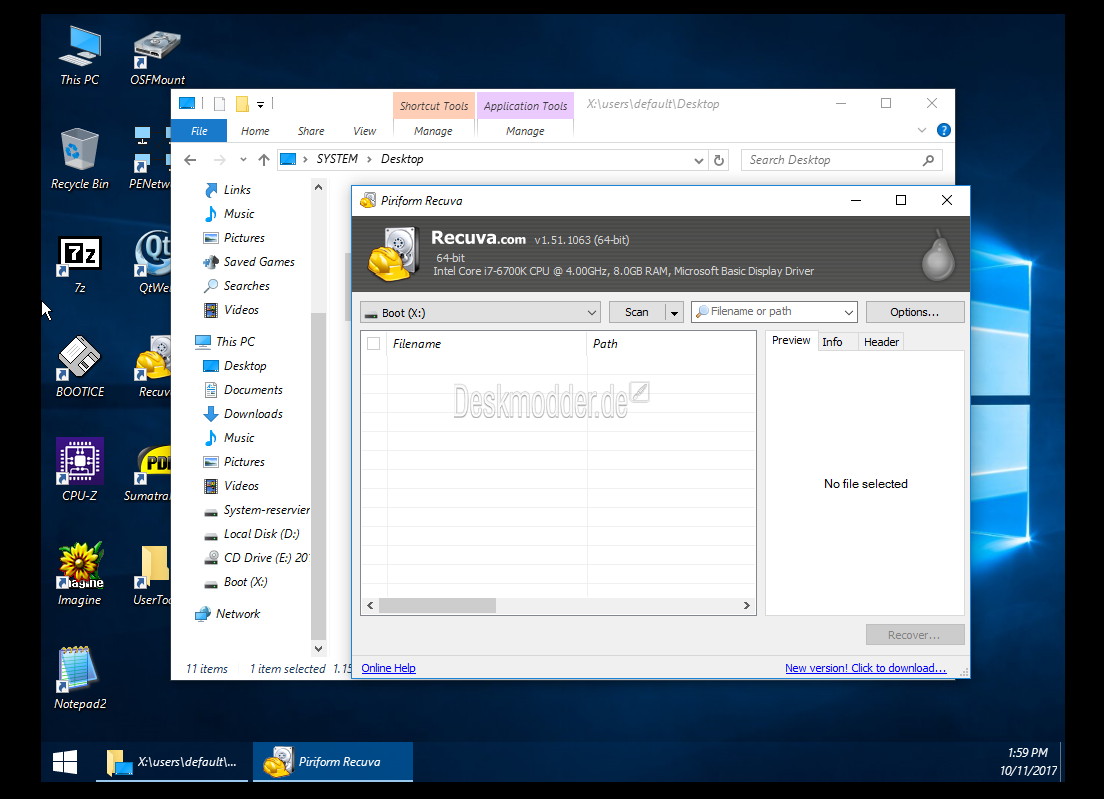Go up one folder level in Explorer
Image resolution: width=1104 pixels, height=799 pixels.
point(264,160)
